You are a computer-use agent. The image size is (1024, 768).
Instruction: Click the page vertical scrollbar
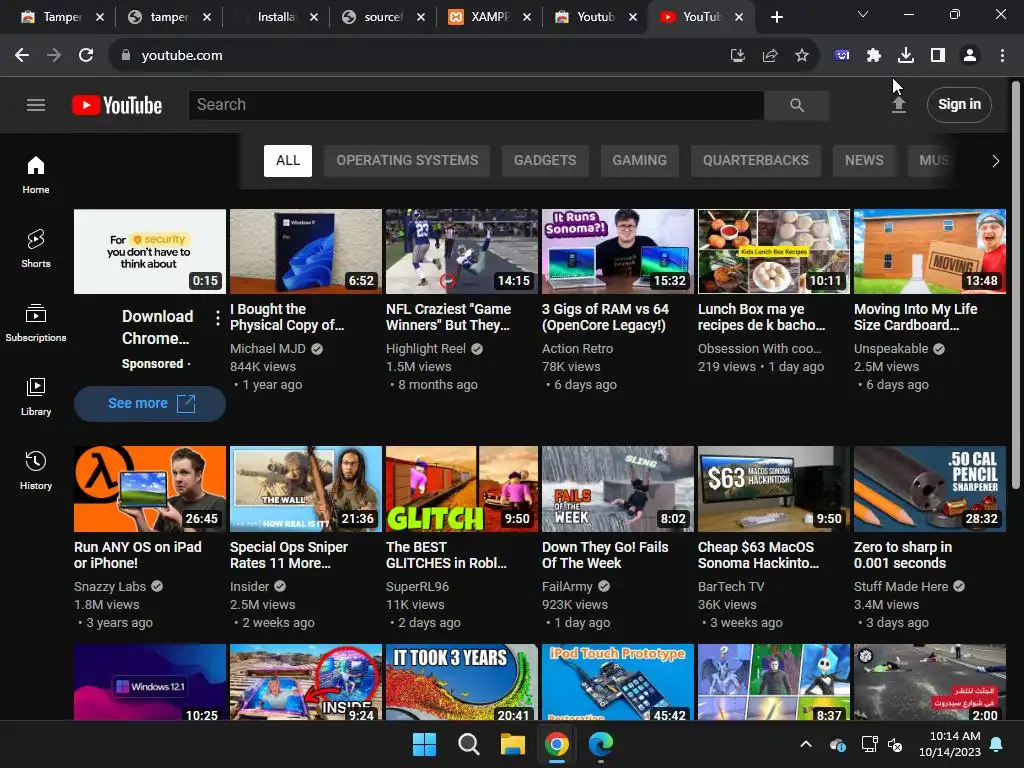[1016, 284]
